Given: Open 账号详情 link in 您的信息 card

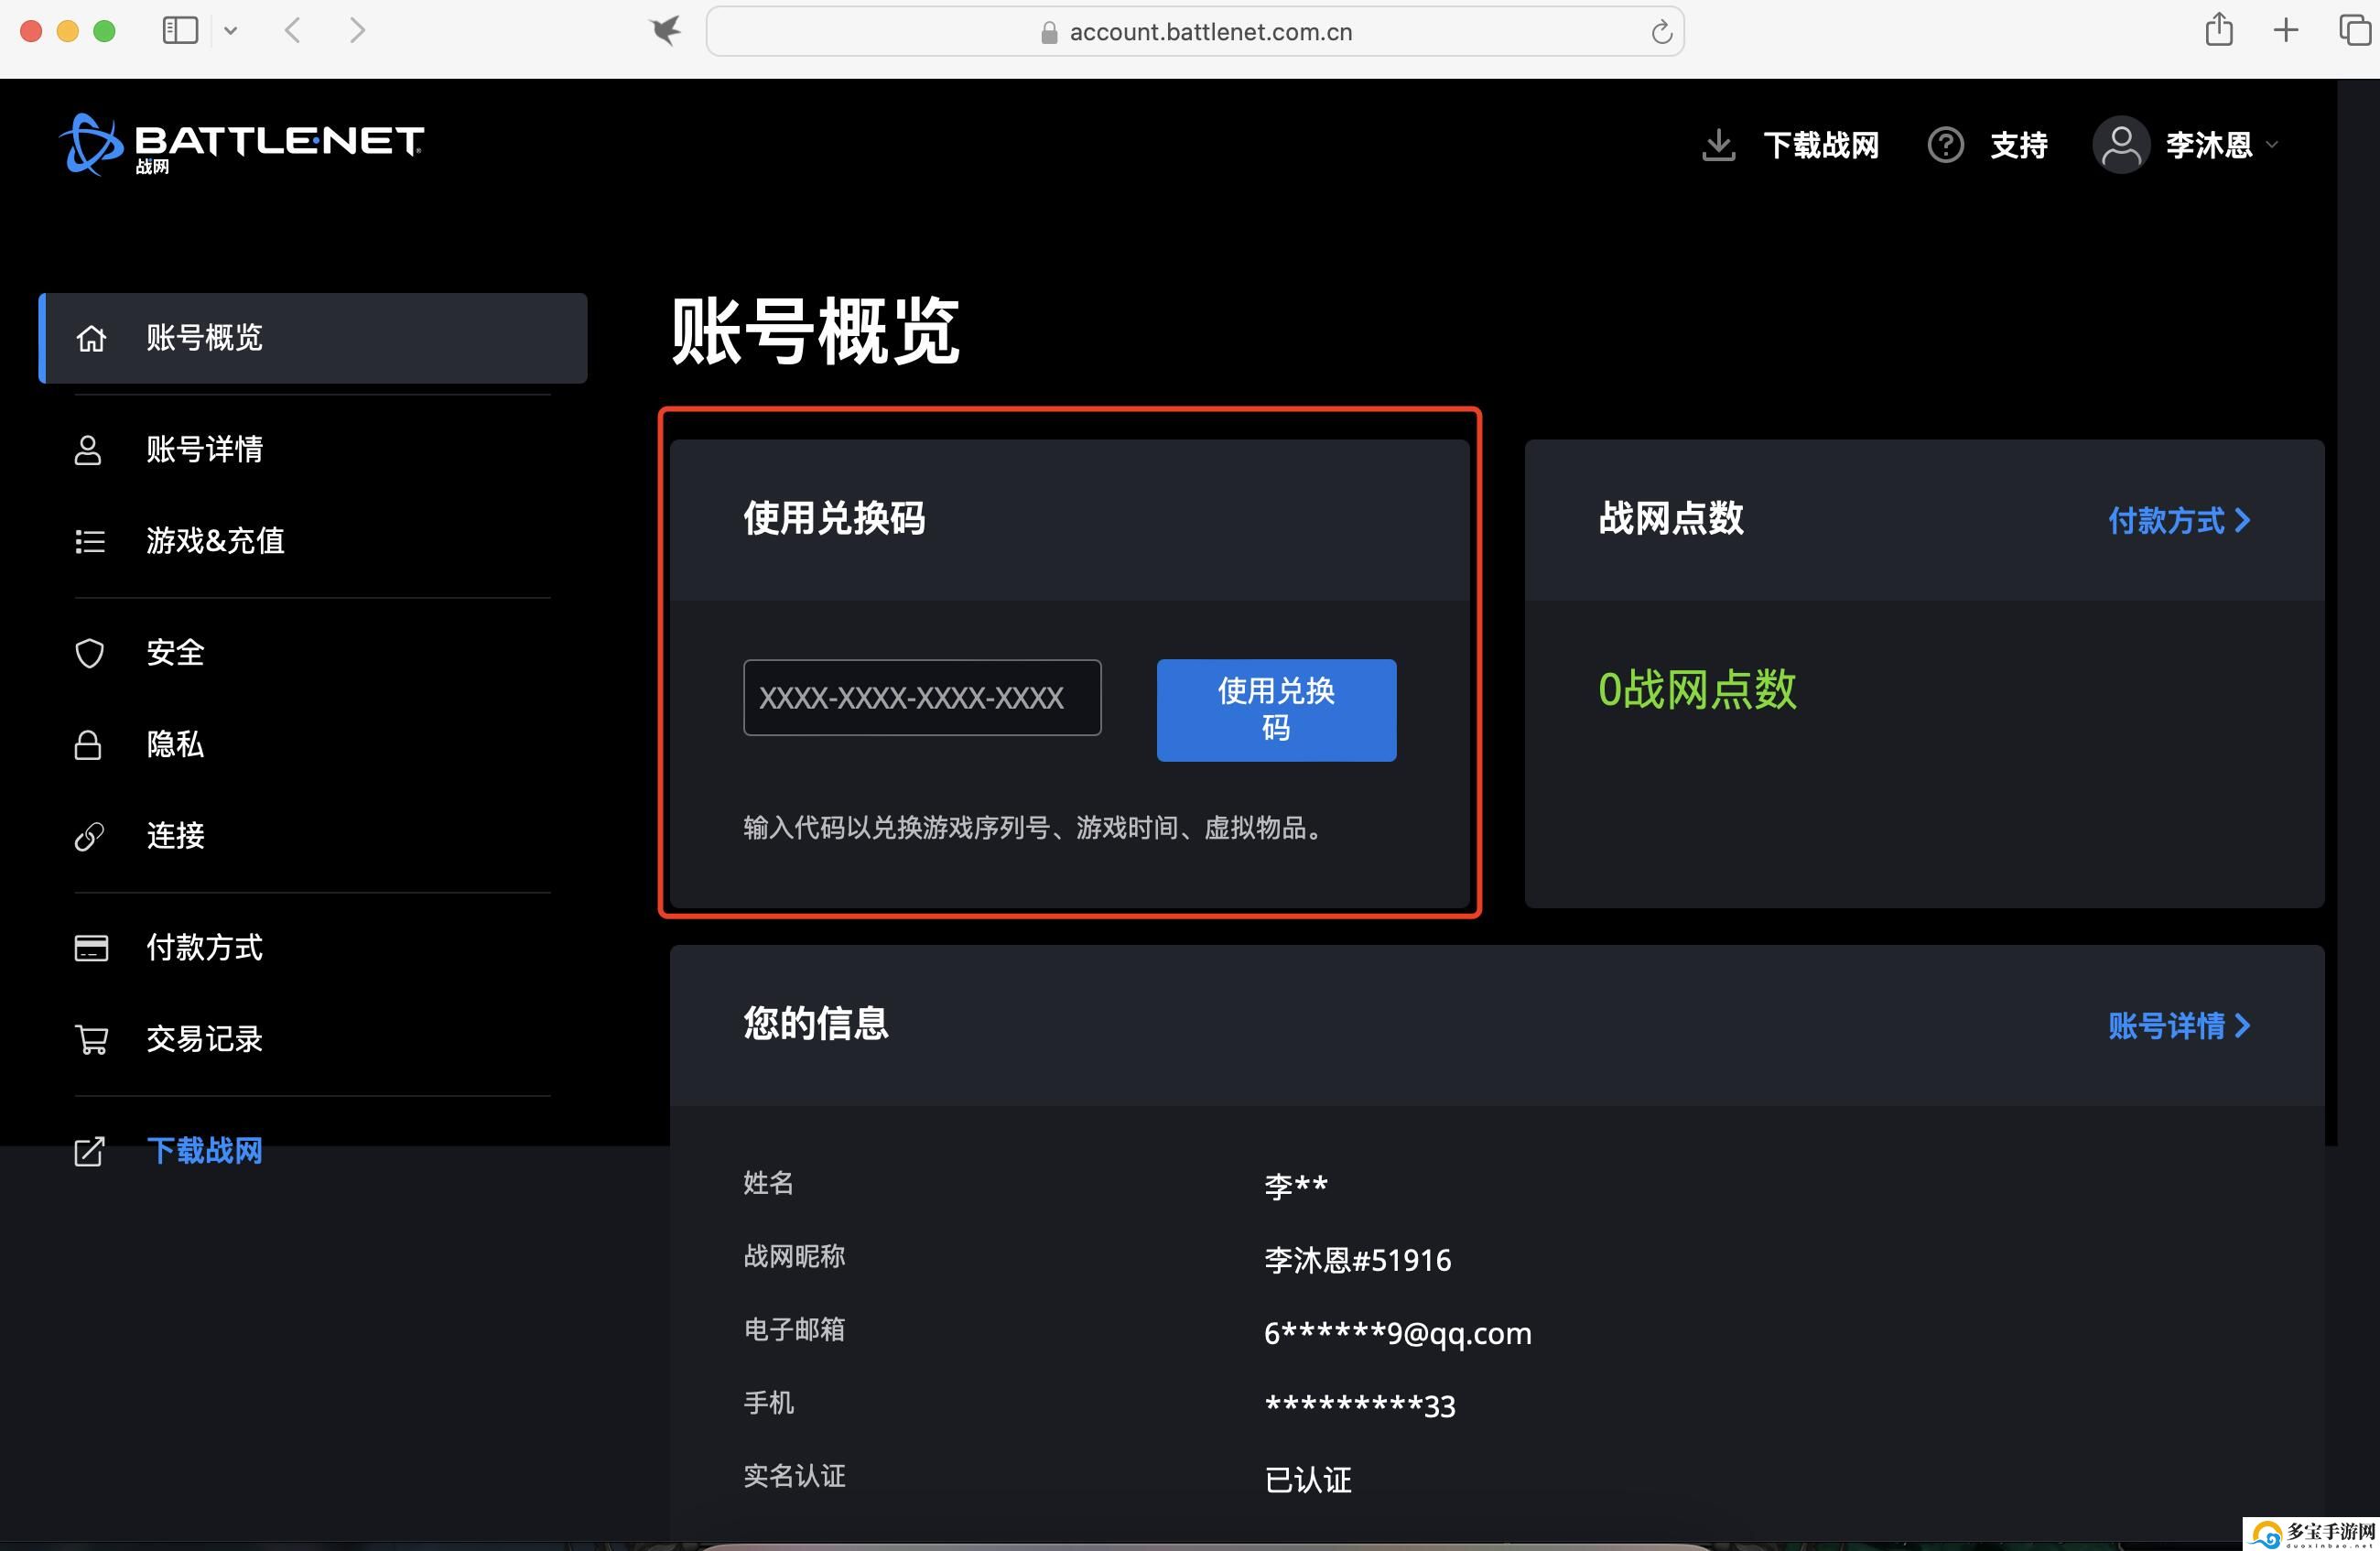Looking at the screenshot, I should tap(2179, 1025).
